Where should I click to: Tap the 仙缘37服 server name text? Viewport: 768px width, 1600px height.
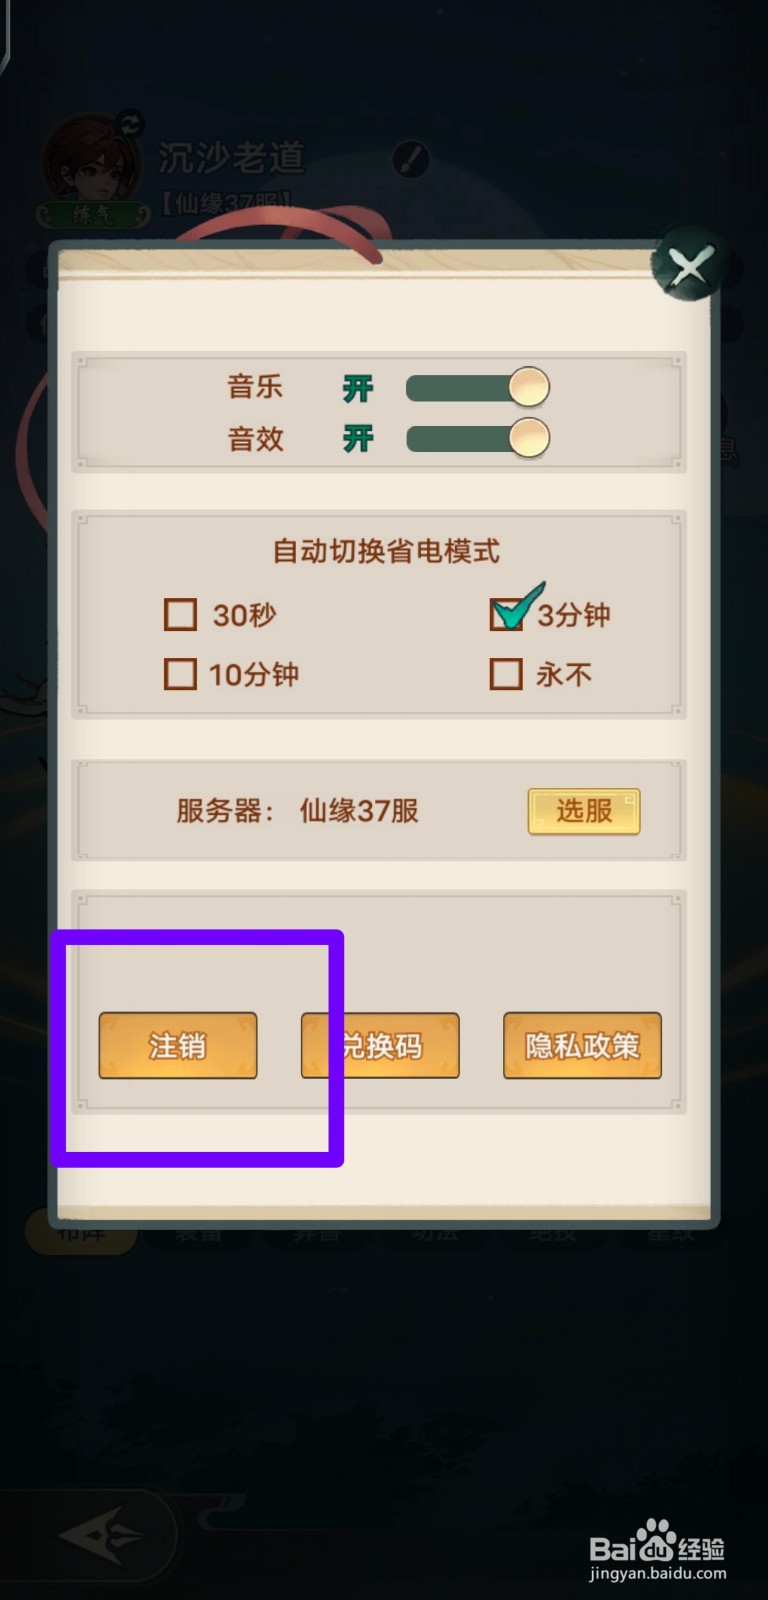[x=359, y=811]
